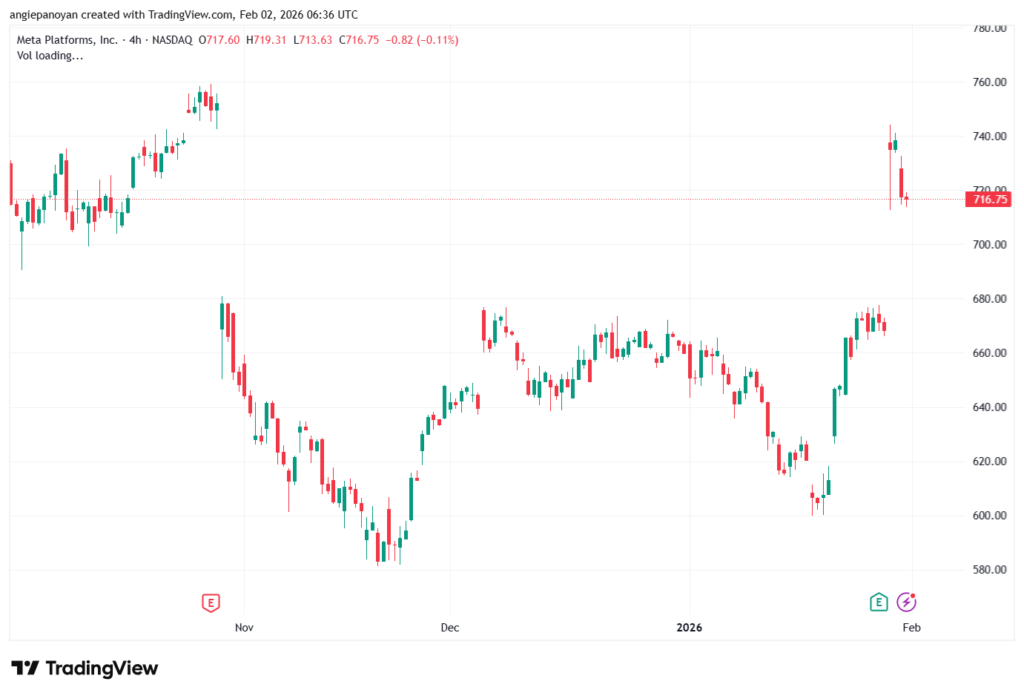
Task: Click the red earnings marker near Nov
Action: point(210,602)
